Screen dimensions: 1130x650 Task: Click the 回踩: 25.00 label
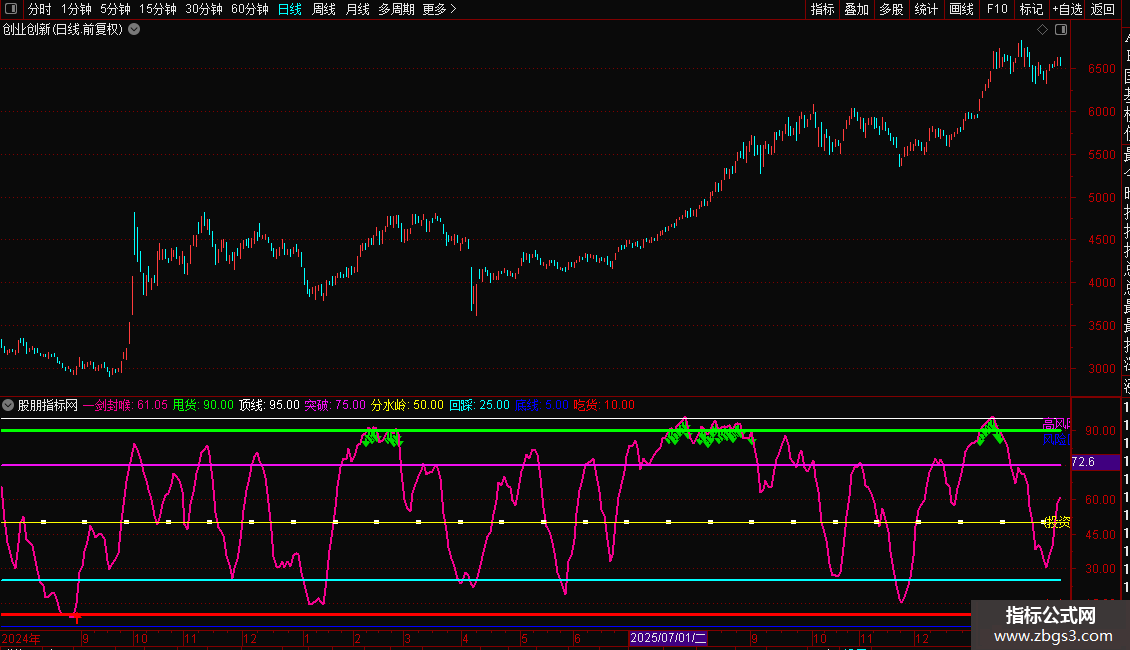tap(479, 405)
